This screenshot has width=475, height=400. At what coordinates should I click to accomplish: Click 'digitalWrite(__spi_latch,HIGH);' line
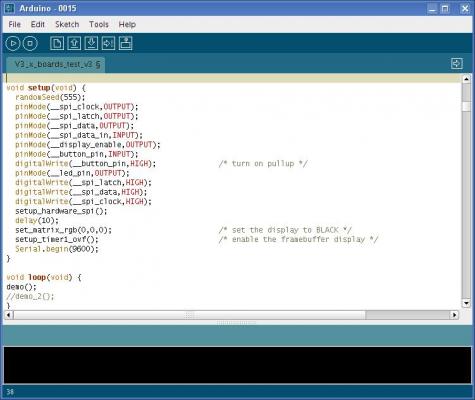point(83,183)
